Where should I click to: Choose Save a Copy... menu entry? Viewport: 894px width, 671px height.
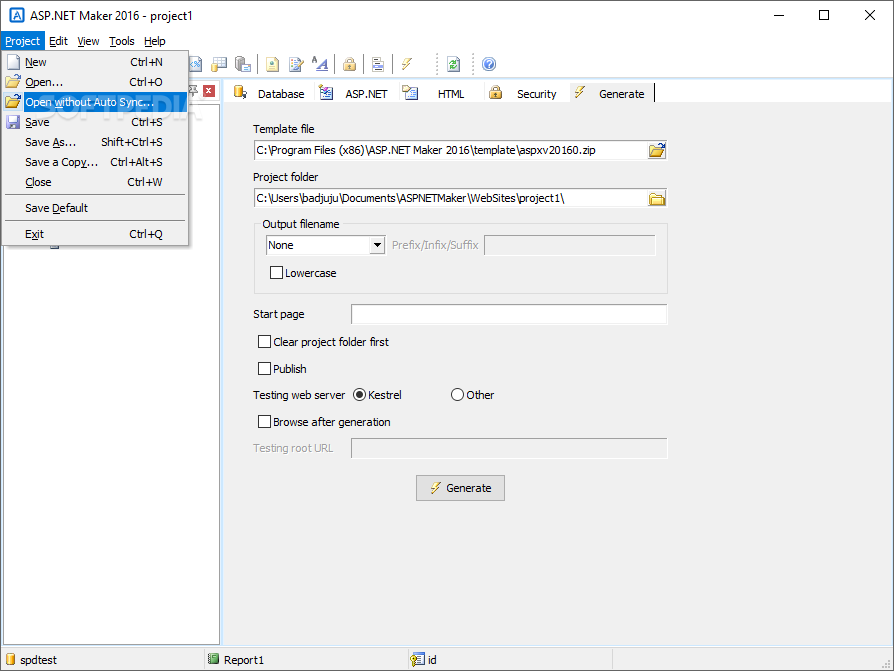tap(95, 162)
